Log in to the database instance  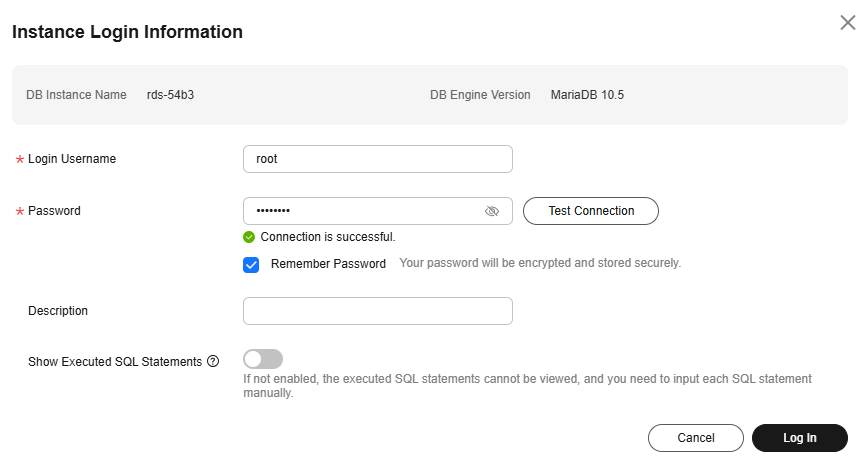(799, 438)
